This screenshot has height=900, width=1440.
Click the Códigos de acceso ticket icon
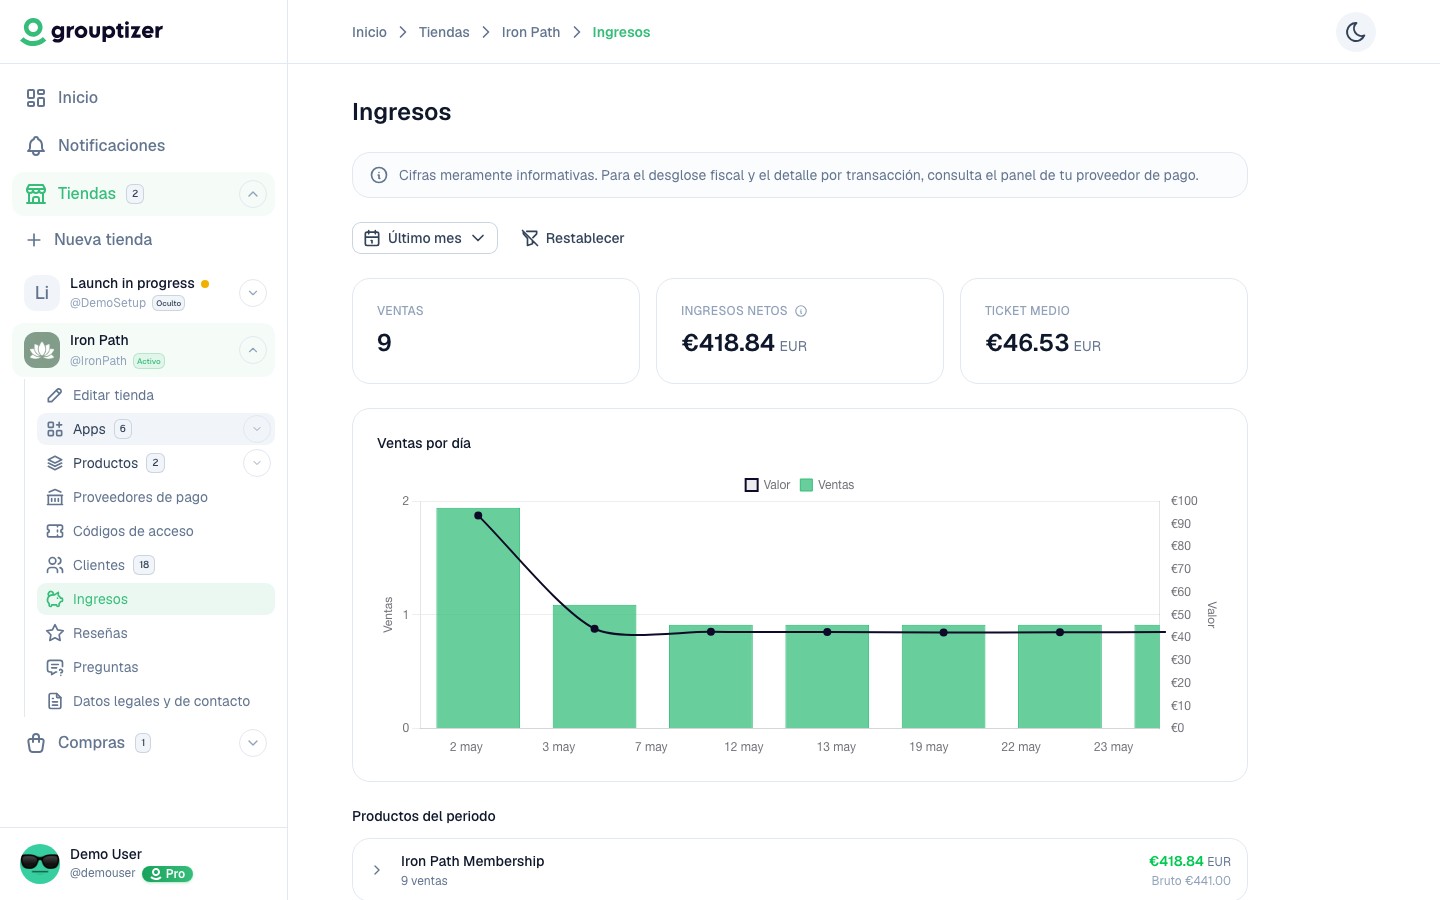point(55,531)
